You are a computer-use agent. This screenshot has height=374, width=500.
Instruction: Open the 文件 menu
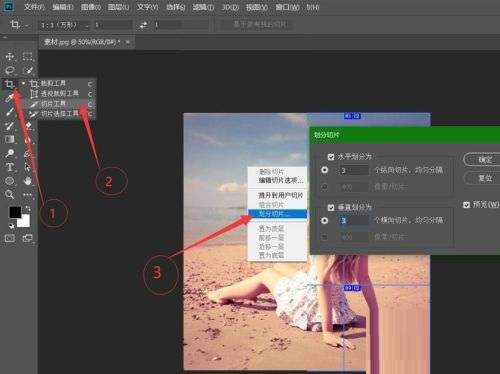[34, 7]
